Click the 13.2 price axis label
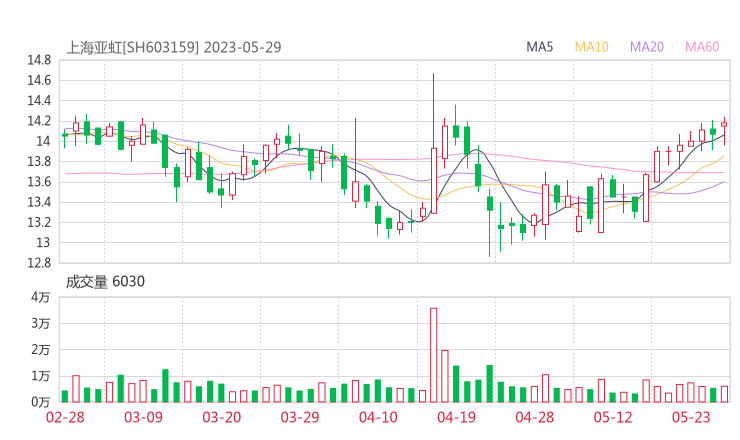This screenshot has height=440, width=740. (x=39, y=222)
